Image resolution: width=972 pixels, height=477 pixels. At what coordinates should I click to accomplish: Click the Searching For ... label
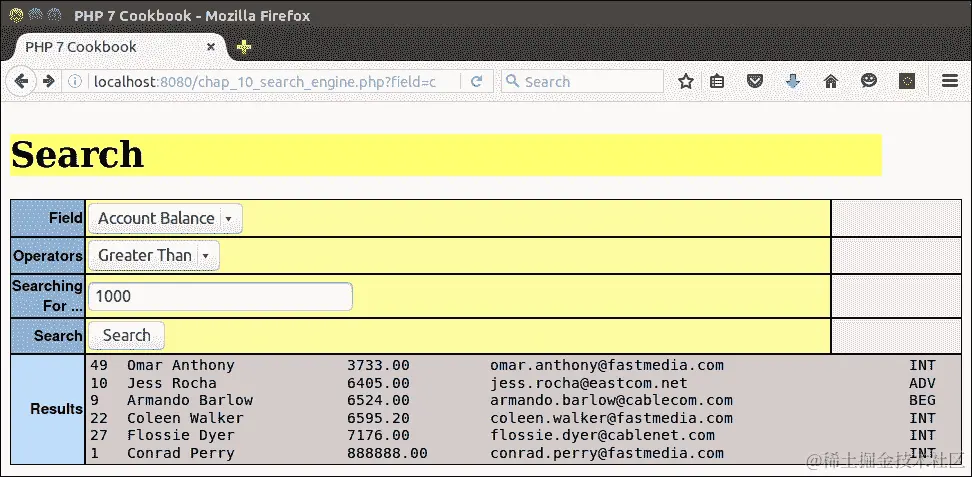point(48,296)
